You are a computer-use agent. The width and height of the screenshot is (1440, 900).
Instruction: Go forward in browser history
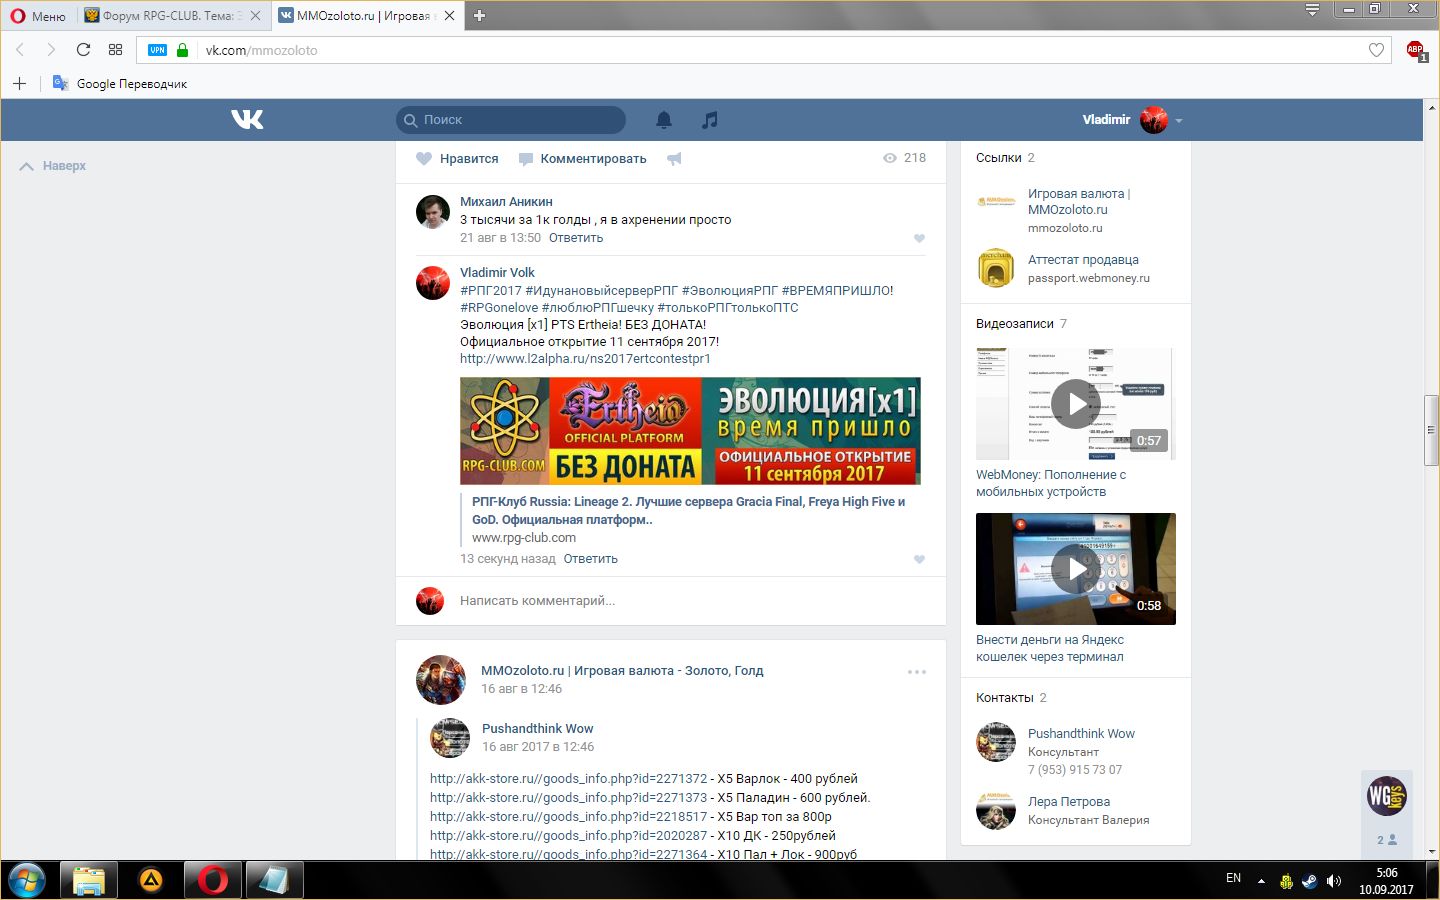point(51,50)
